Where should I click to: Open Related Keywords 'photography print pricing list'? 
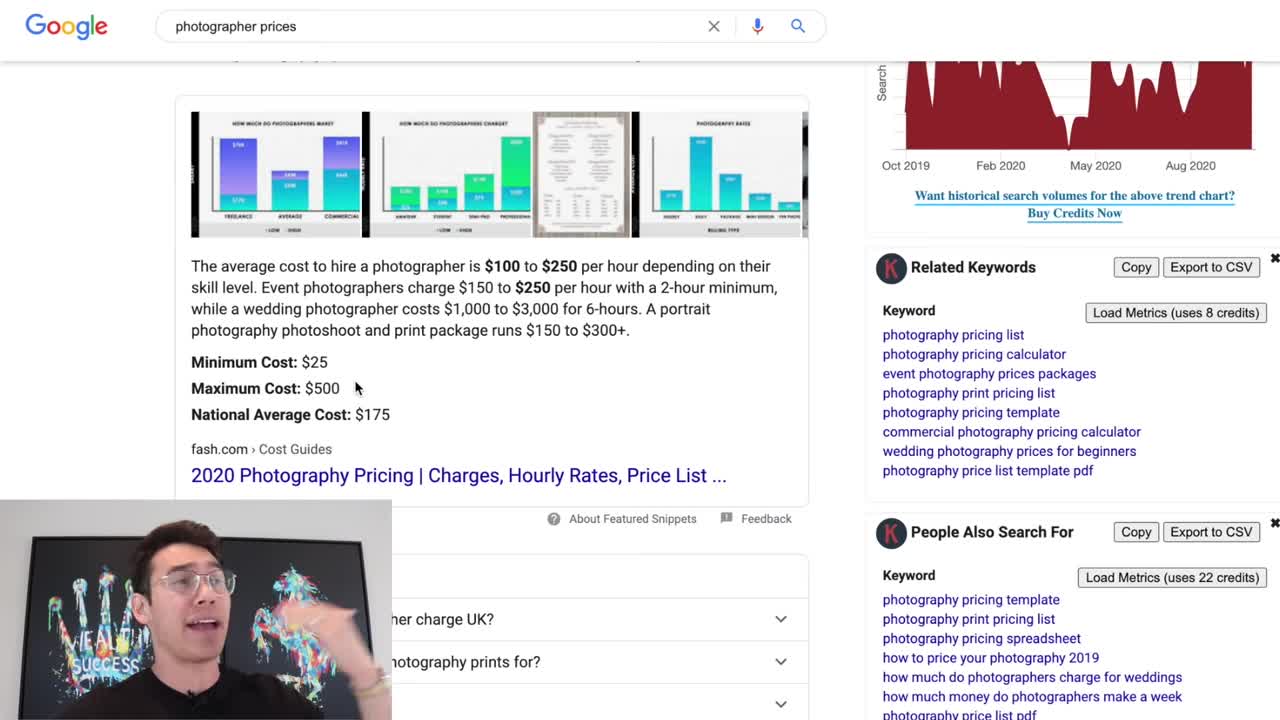pos(968,393)
